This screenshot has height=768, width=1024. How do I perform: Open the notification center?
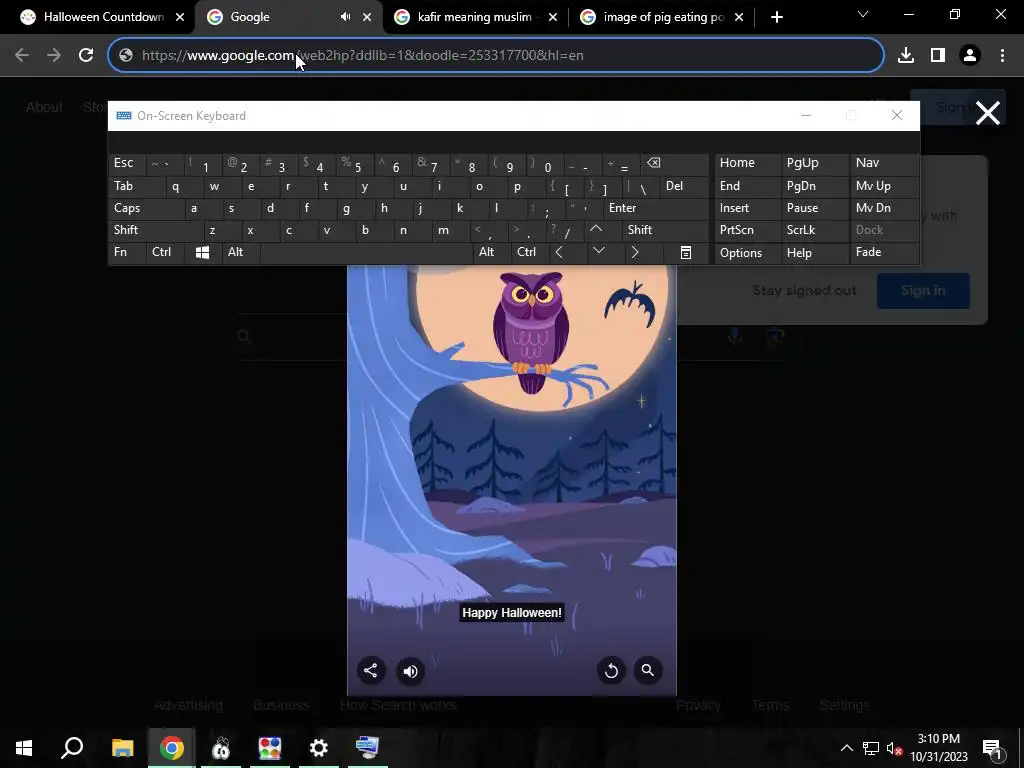[x=993, y=748]
